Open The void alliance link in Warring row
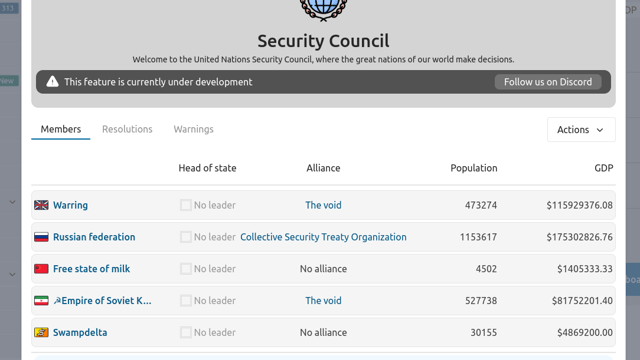 [x=323, y=205]
